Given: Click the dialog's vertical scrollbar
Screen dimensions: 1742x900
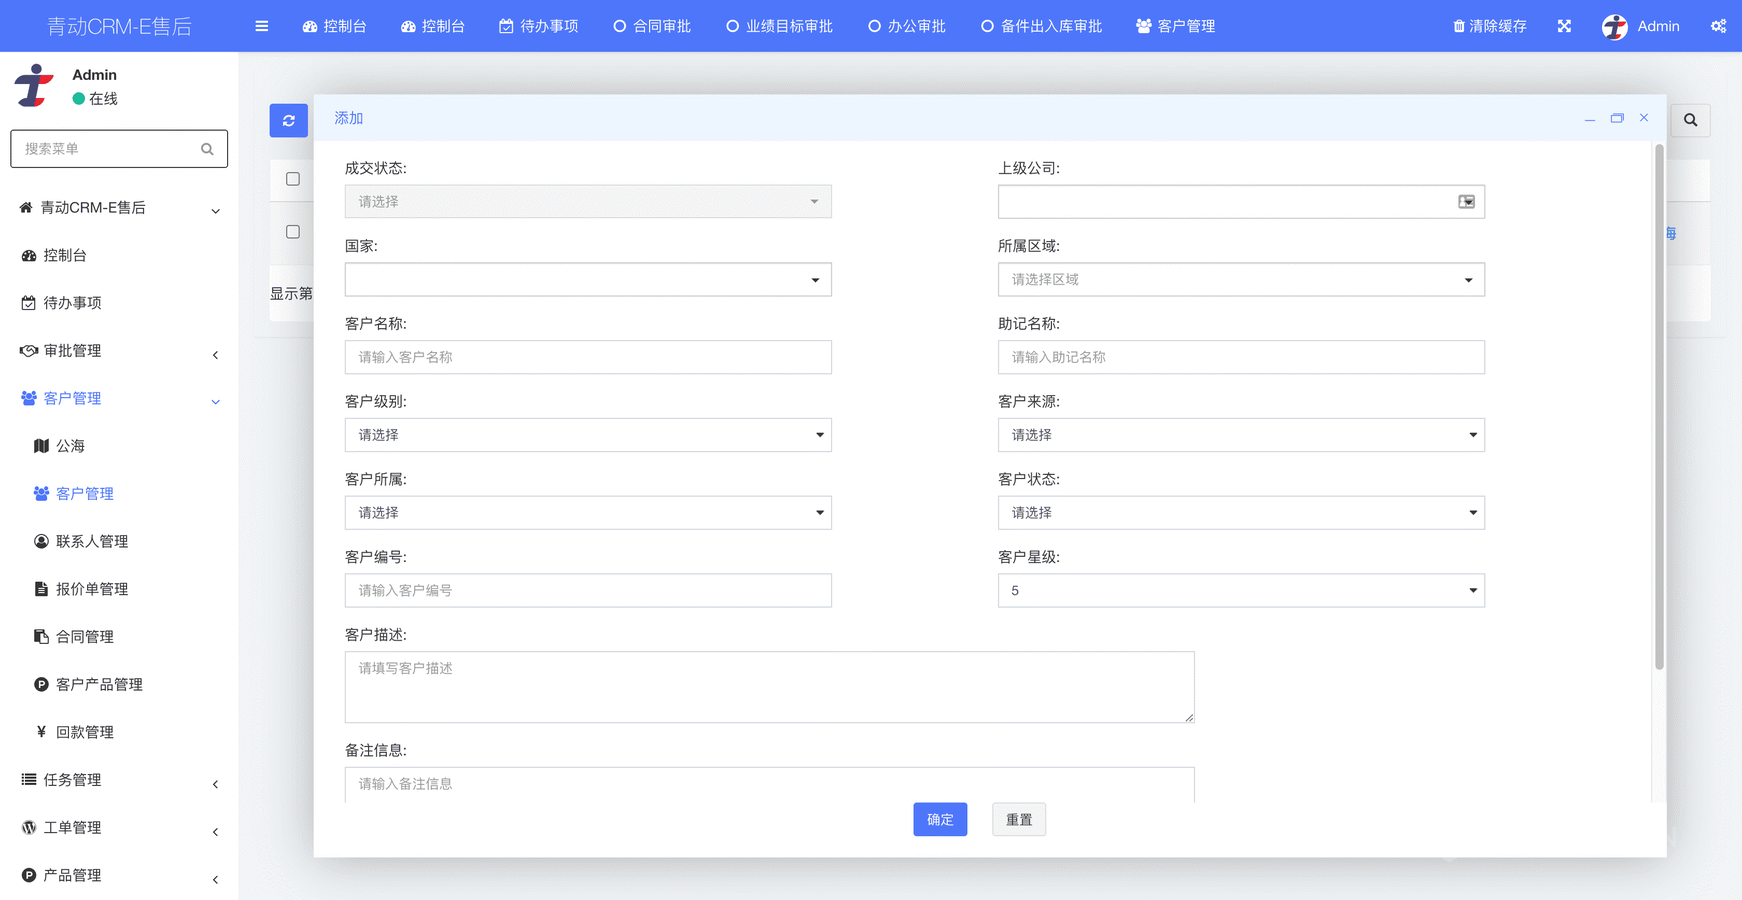Looking at the screenshot, I should (1659, 400).
